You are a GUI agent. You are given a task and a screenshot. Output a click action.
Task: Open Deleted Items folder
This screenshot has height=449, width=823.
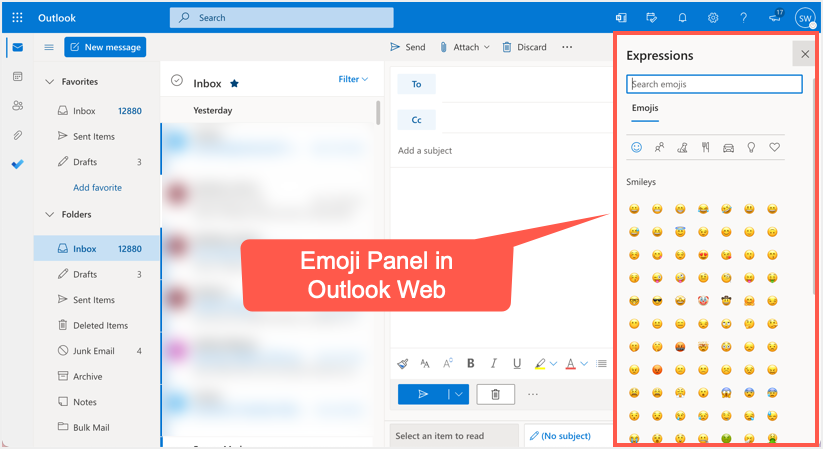point(100,326)
